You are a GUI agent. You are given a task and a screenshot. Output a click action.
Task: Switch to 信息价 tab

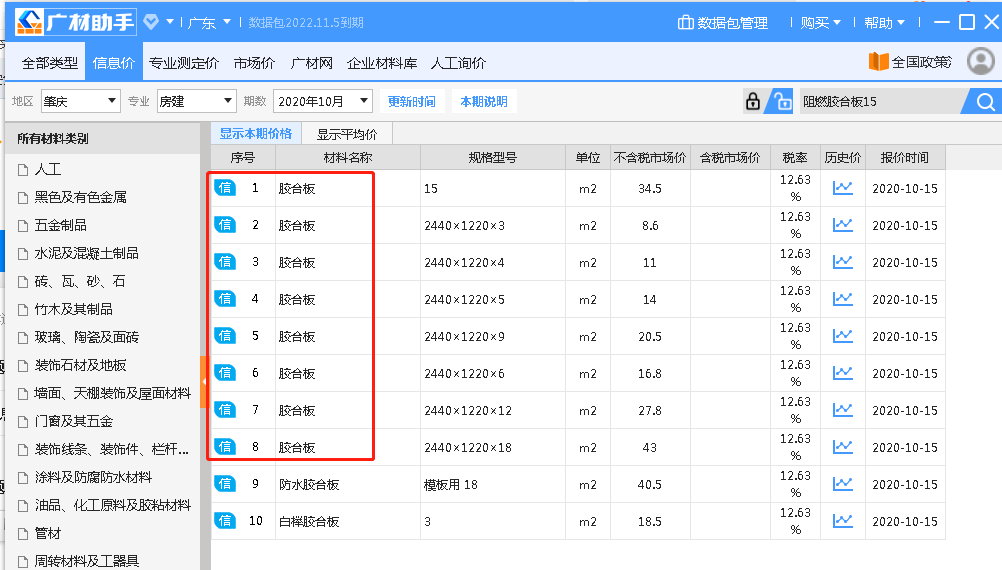(x=114, y=63)
